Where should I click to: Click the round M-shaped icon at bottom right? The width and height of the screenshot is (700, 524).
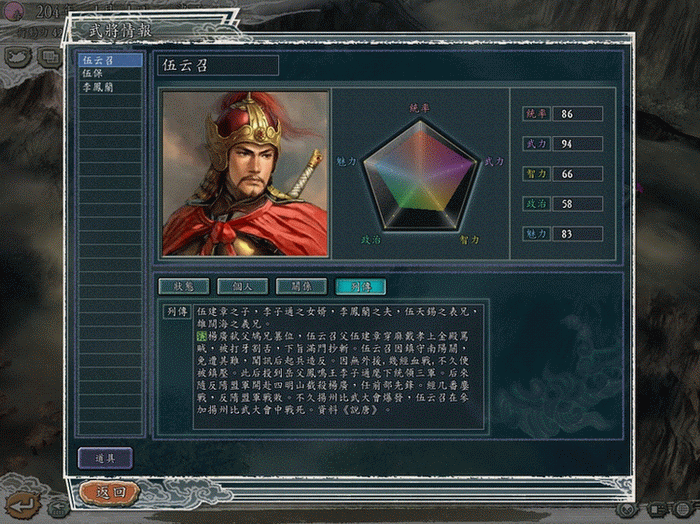click(629, 509)
